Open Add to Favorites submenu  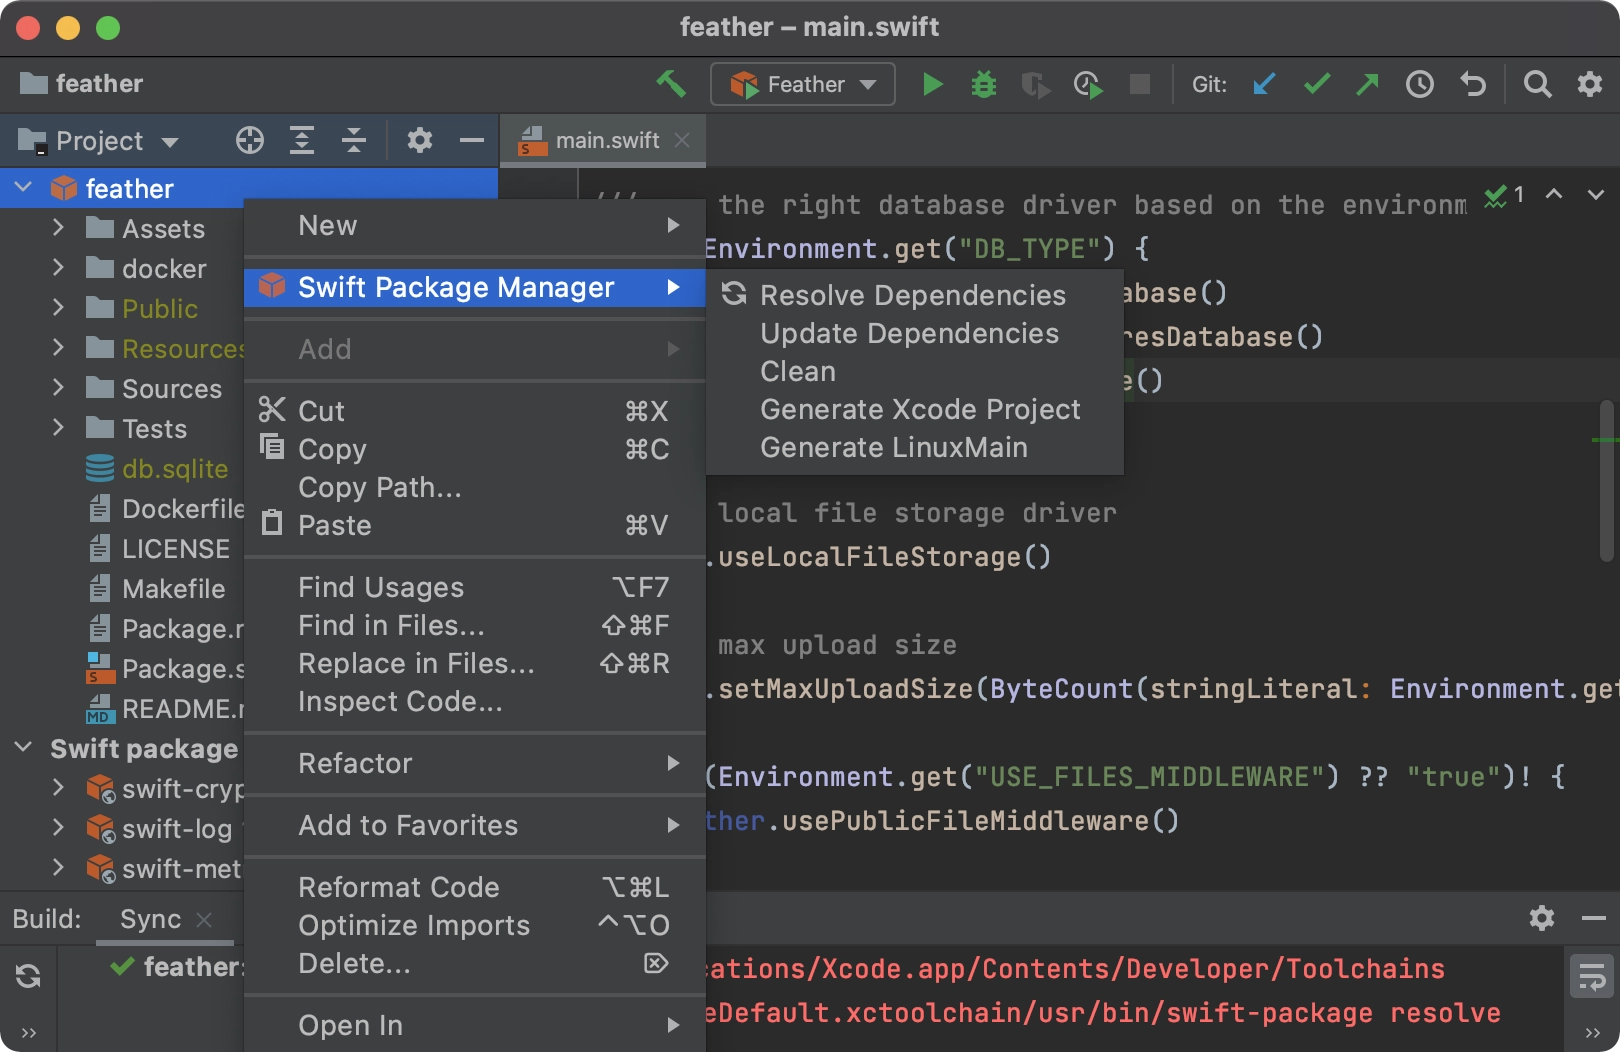pos(475,825)
